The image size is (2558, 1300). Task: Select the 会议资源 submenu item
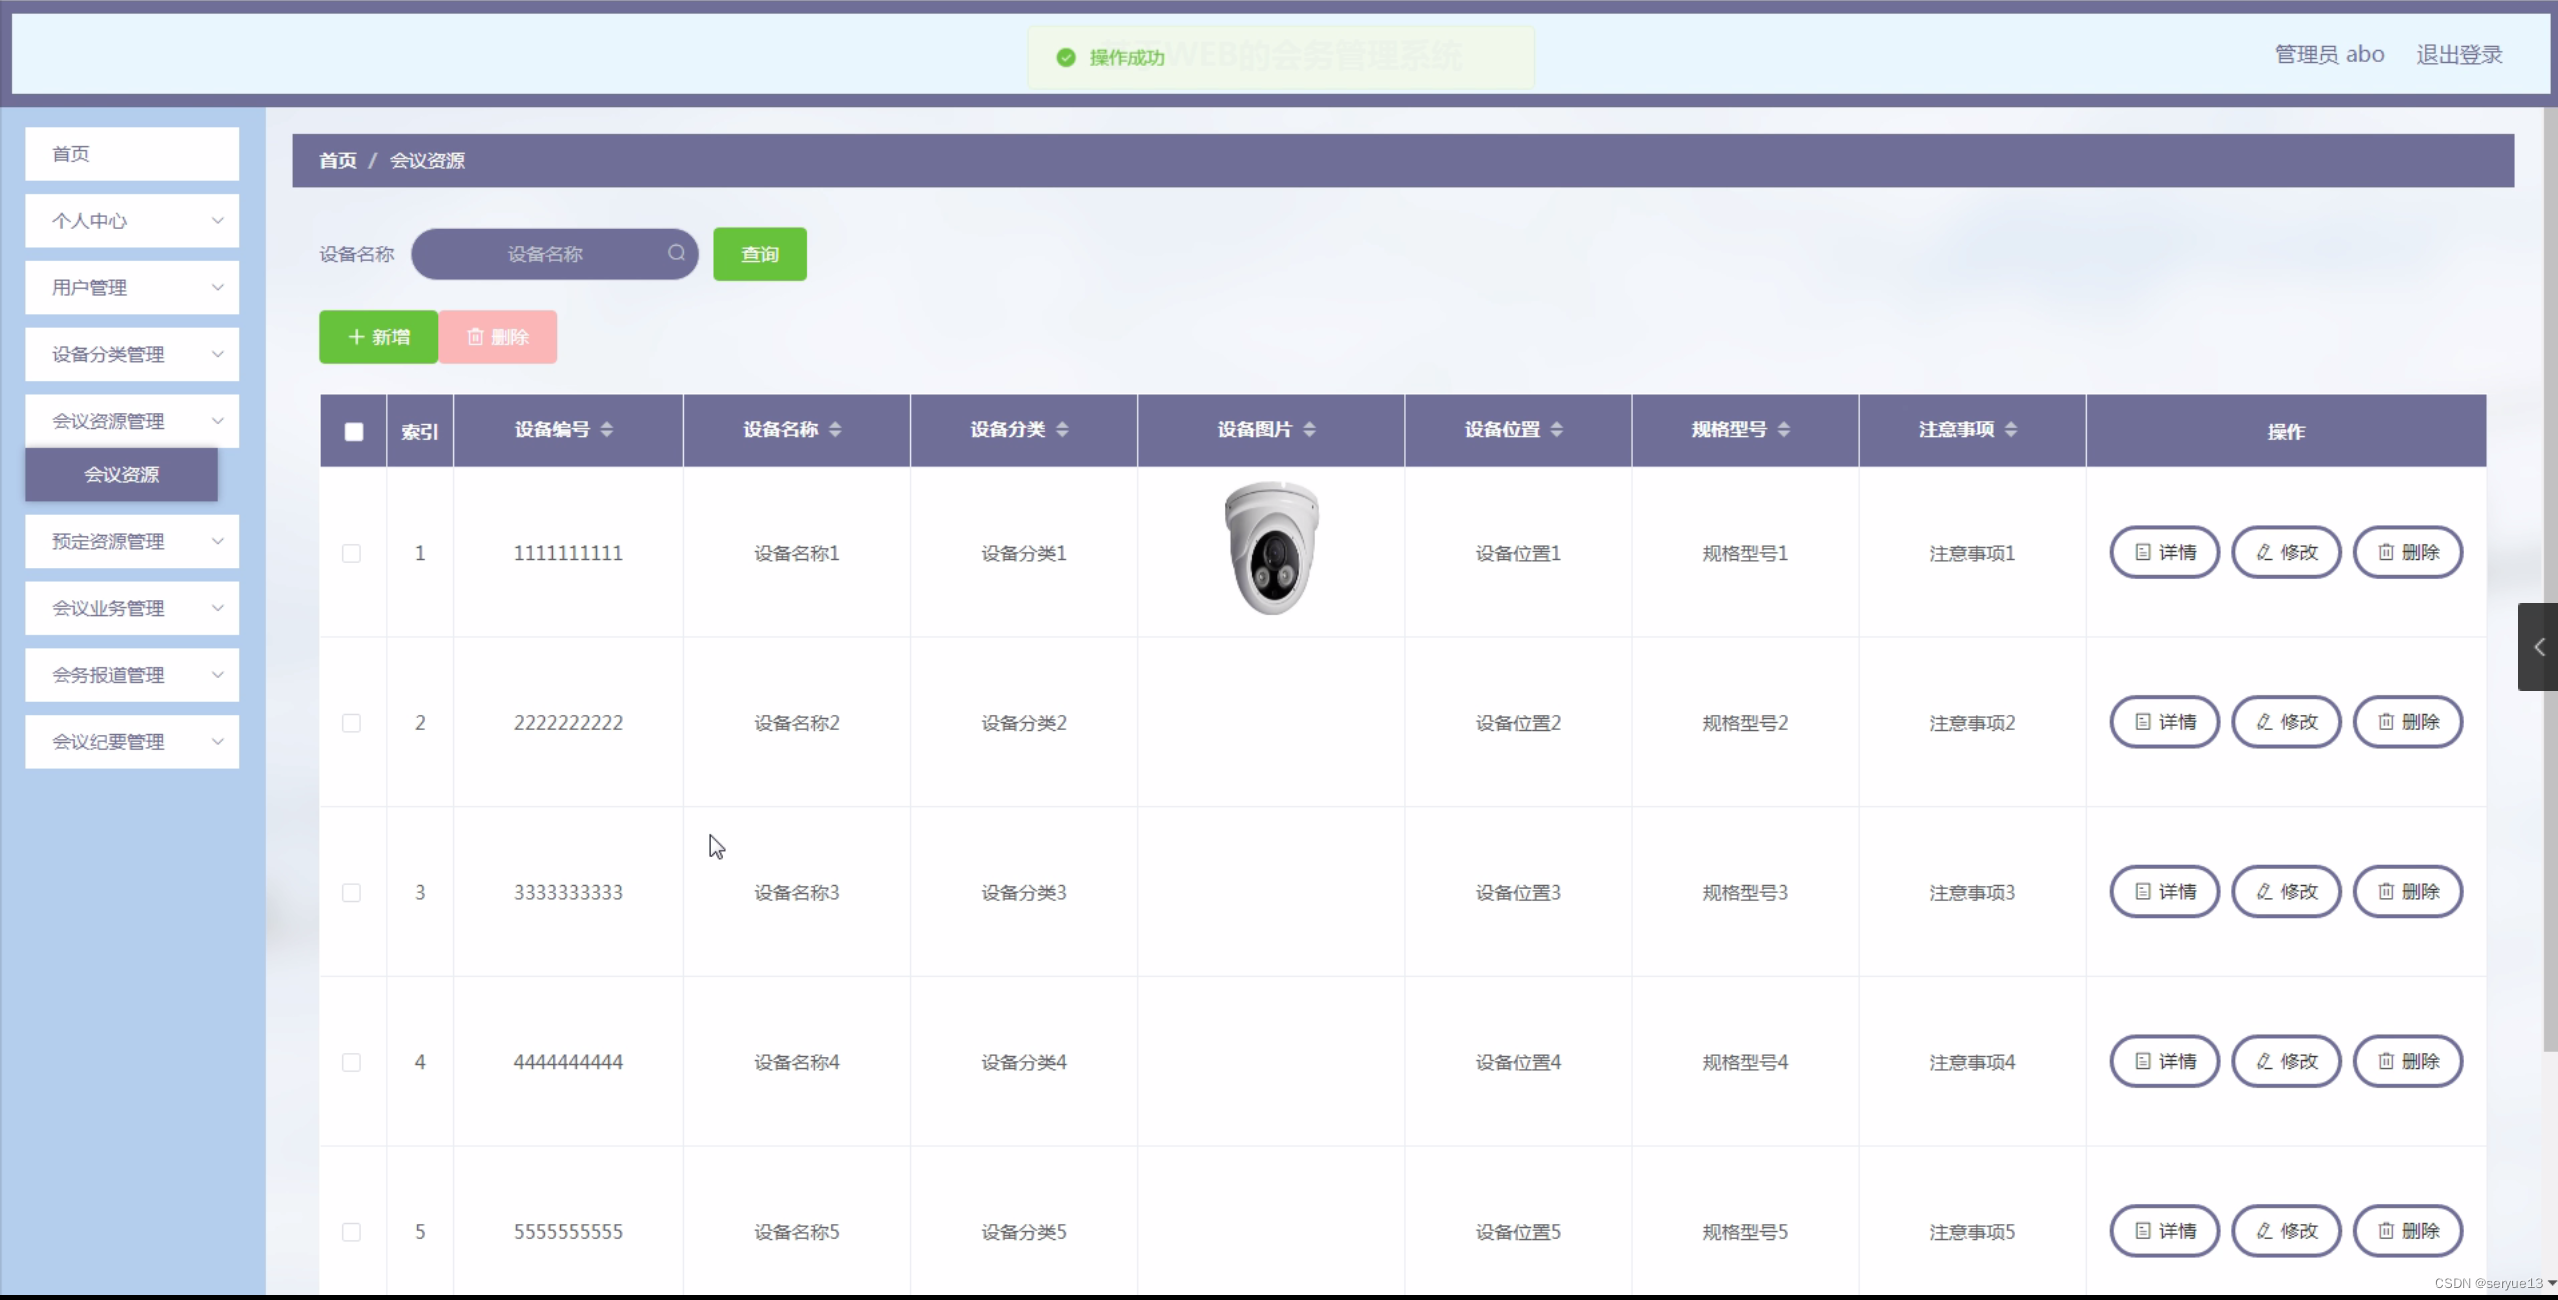pyautogui.click(x=121, y=475)
